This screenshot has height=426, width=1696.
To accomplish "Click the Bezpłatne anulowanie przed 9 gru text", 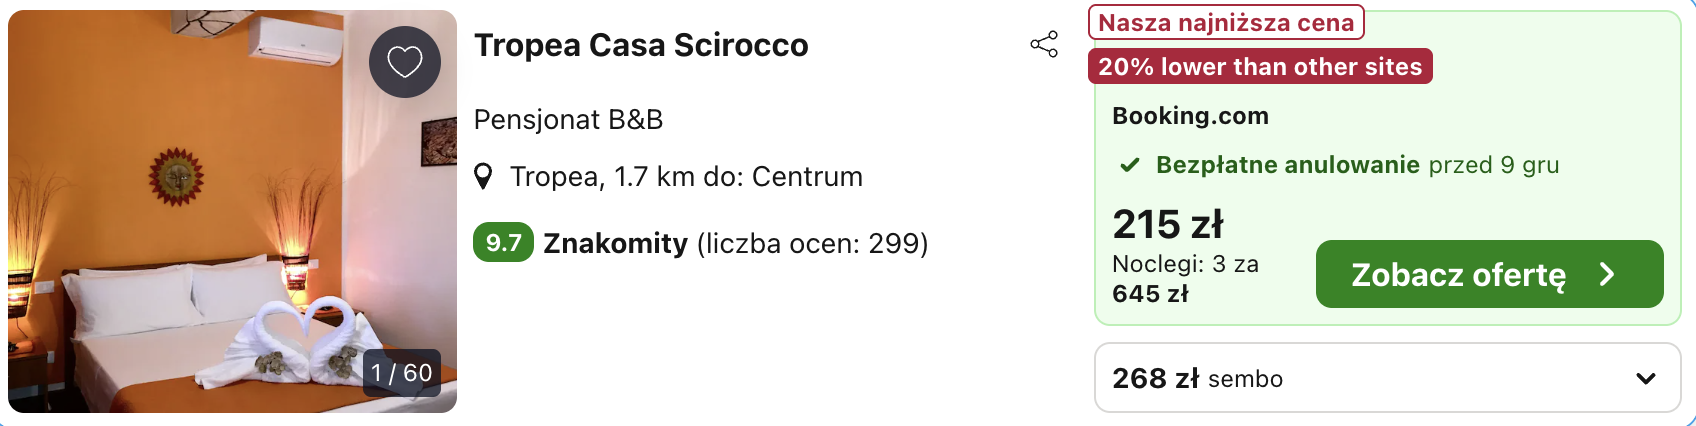I will [x=1357, y=165].
